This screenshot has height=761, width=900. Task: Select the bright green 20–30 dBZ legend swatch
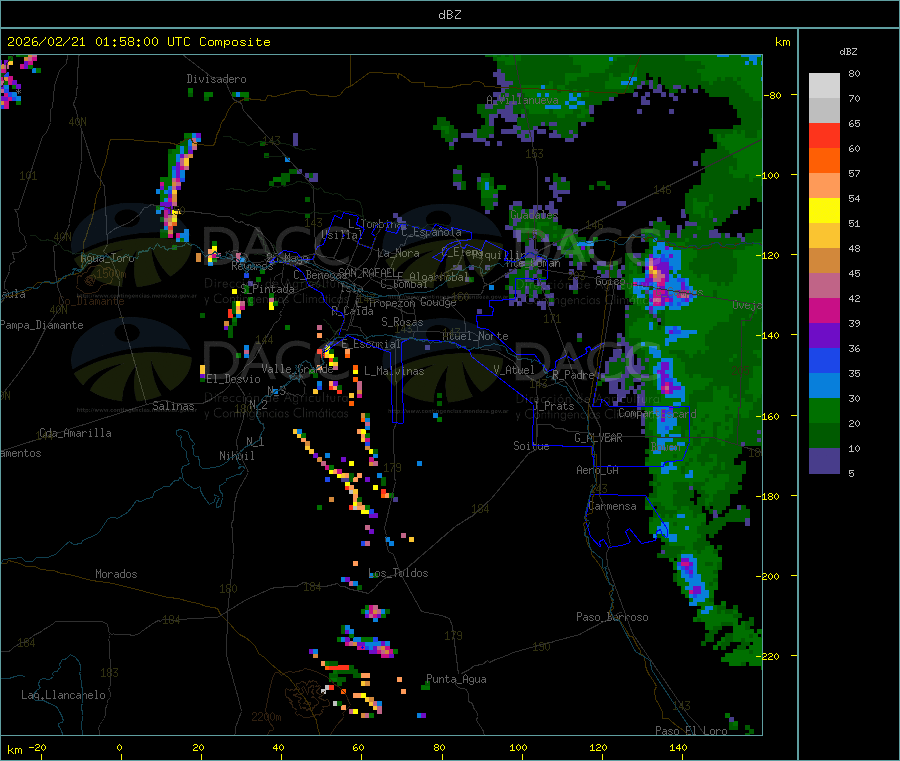[x=824, y=410]
